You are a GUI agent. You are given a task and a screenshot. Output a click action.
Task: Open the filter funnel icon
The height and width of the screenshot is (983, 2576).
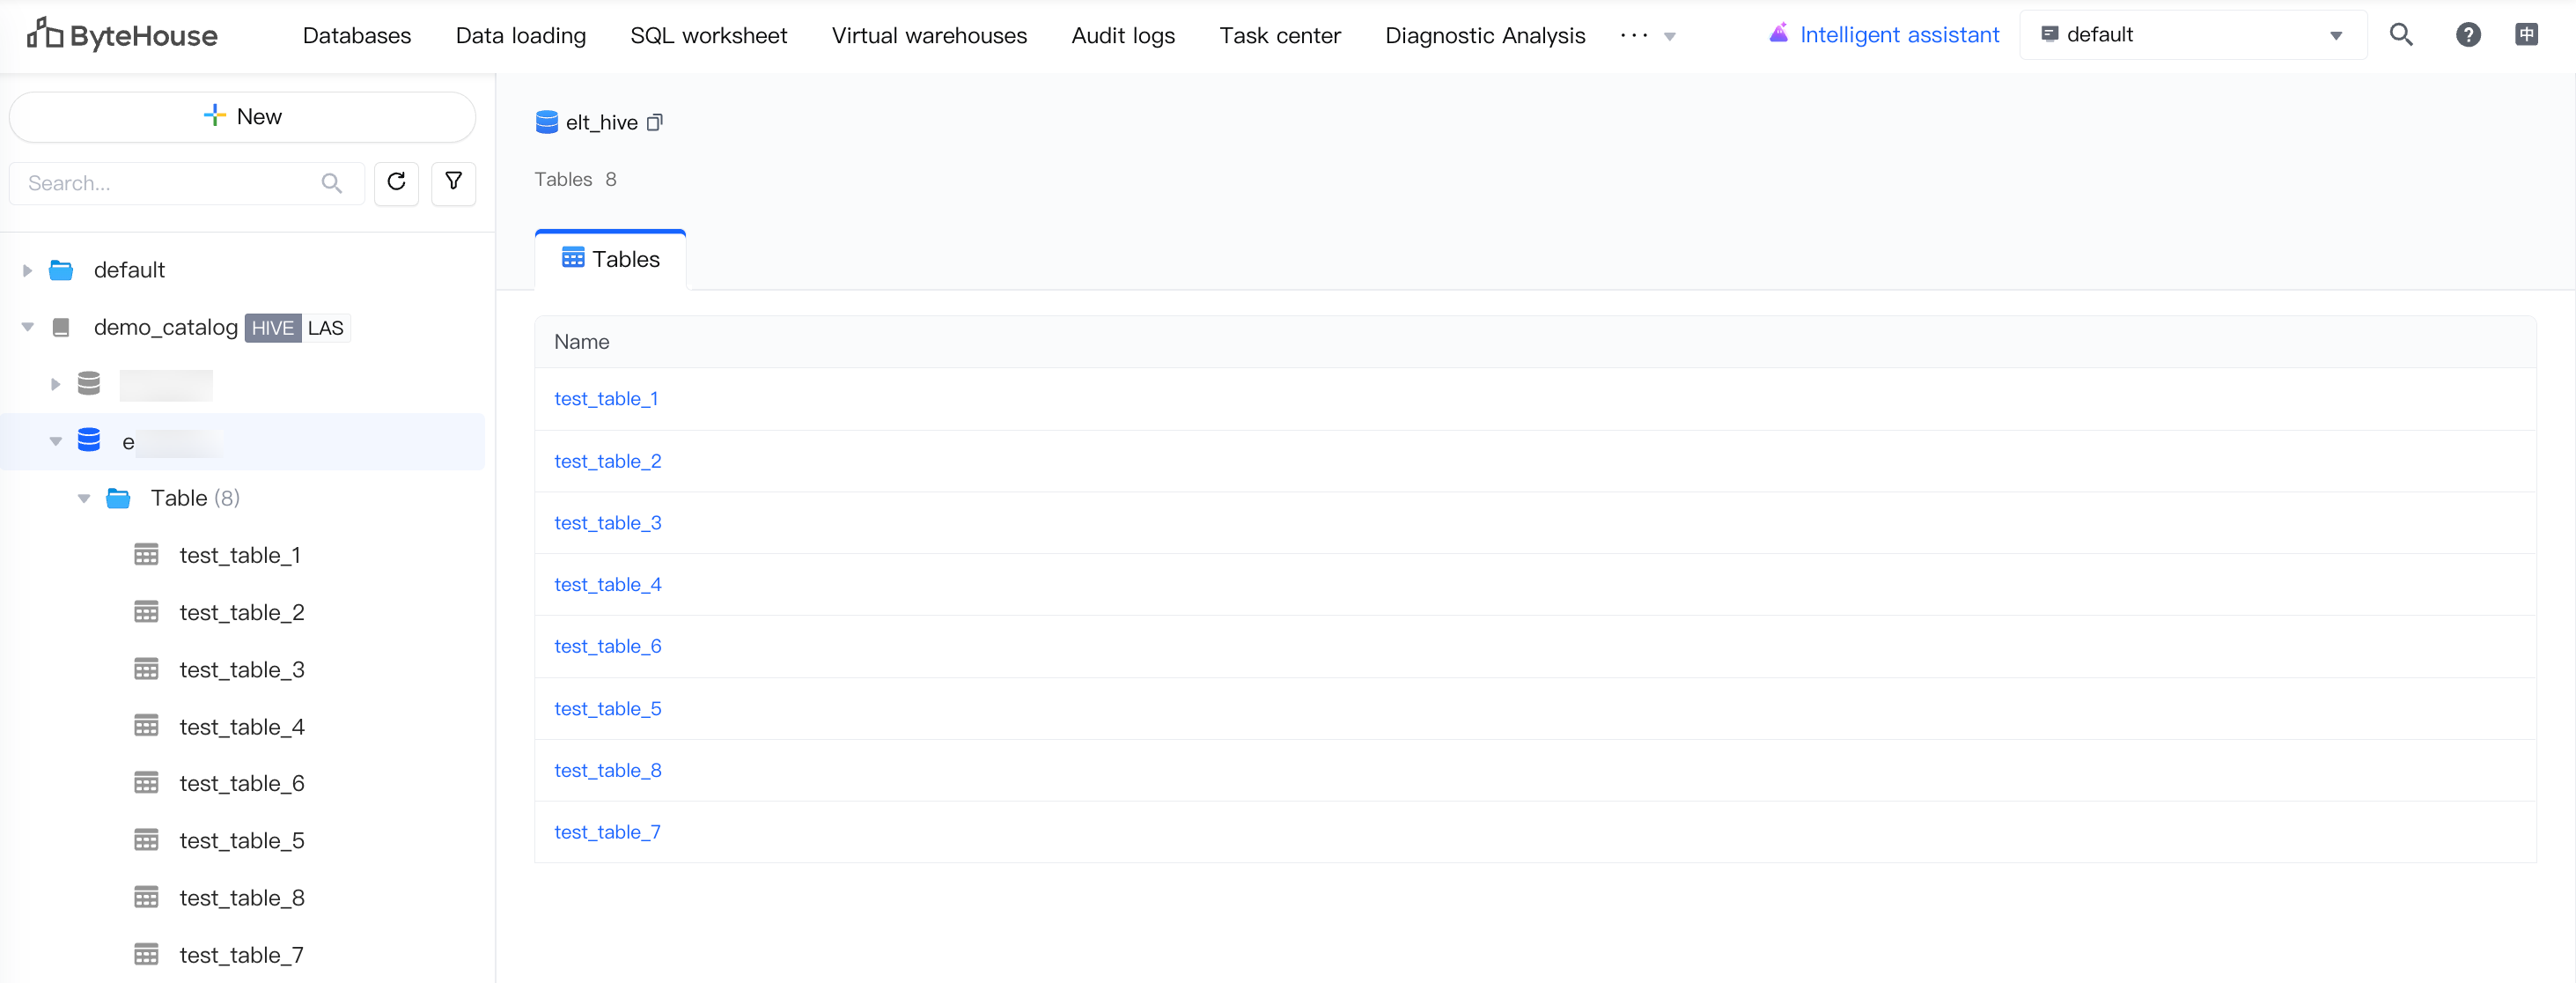(x=453, y=182)
